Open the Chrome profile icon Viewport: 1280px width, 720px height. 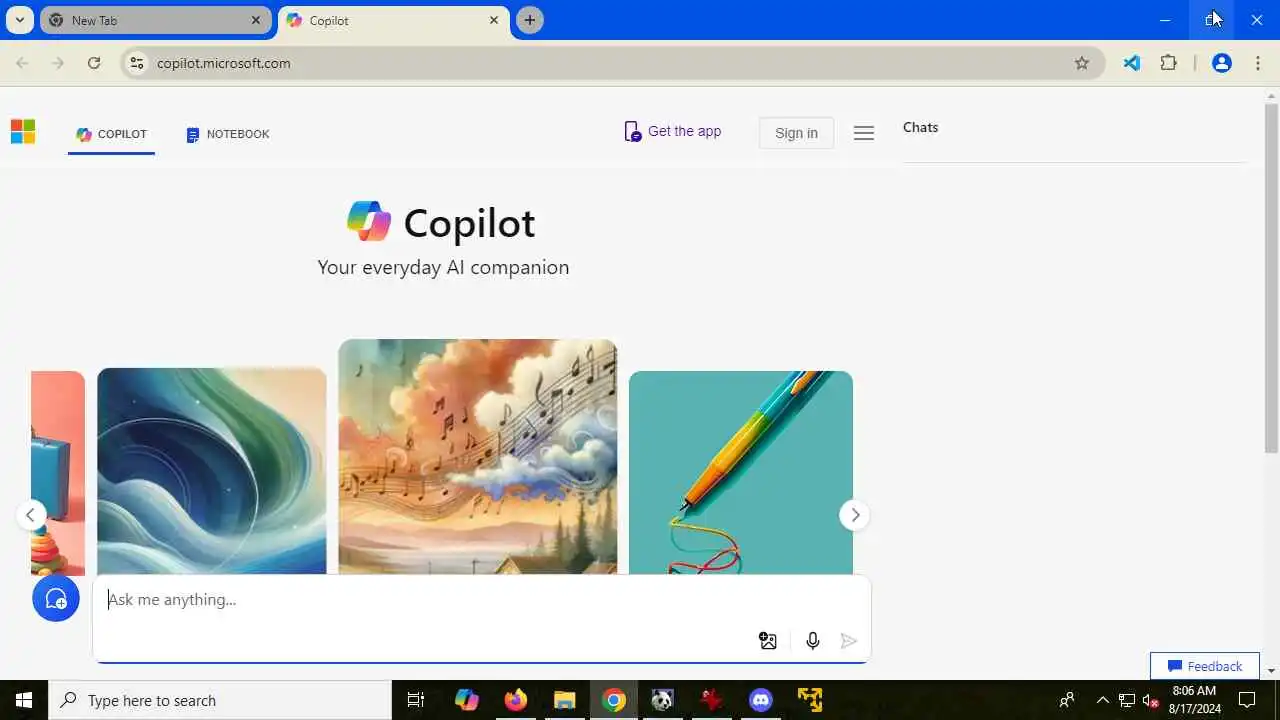click(x=1221, y=63)
